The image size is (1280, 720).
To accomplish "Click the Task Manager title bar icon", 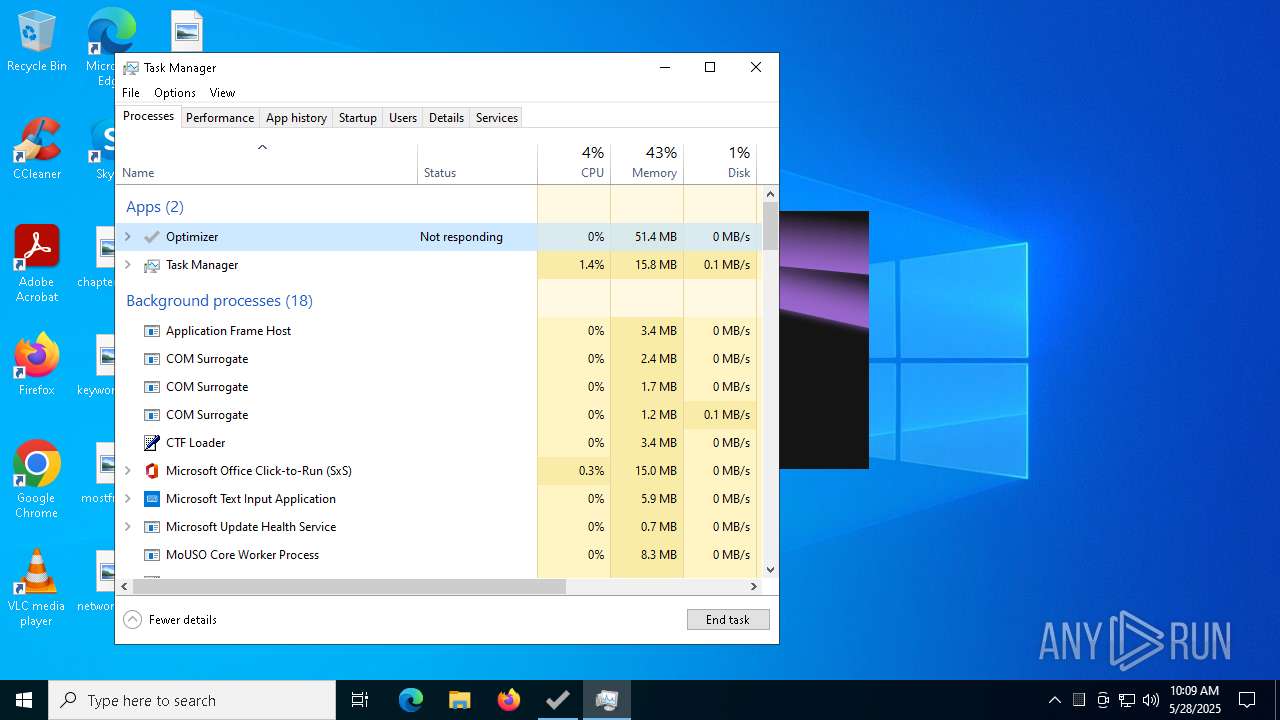I will pos(131,68).
